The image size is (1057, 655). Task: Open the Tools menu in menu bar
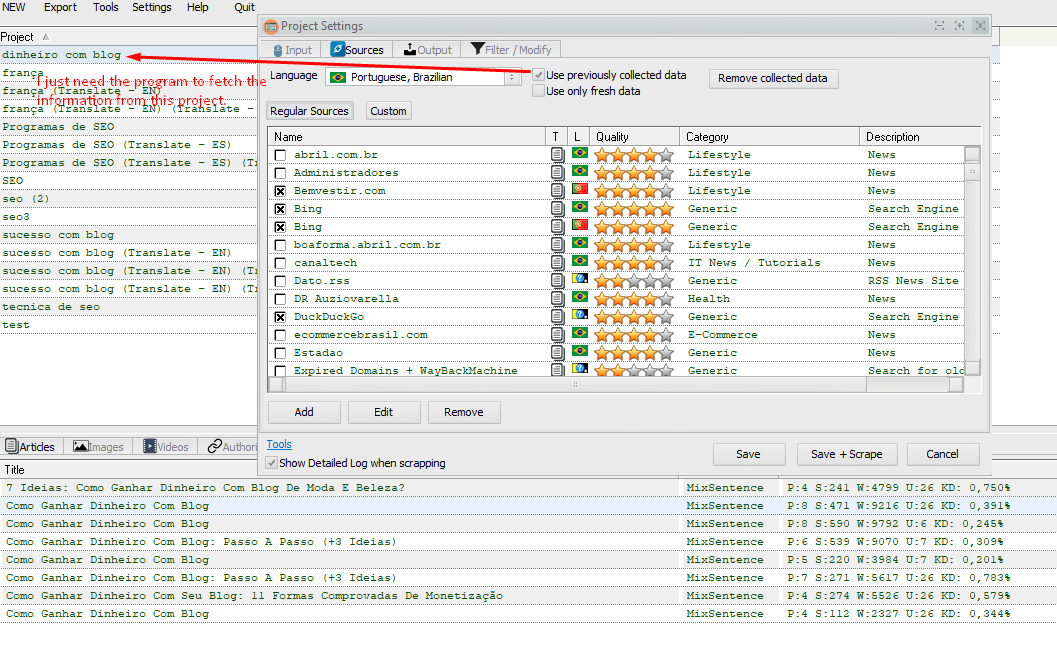[105, 7]
